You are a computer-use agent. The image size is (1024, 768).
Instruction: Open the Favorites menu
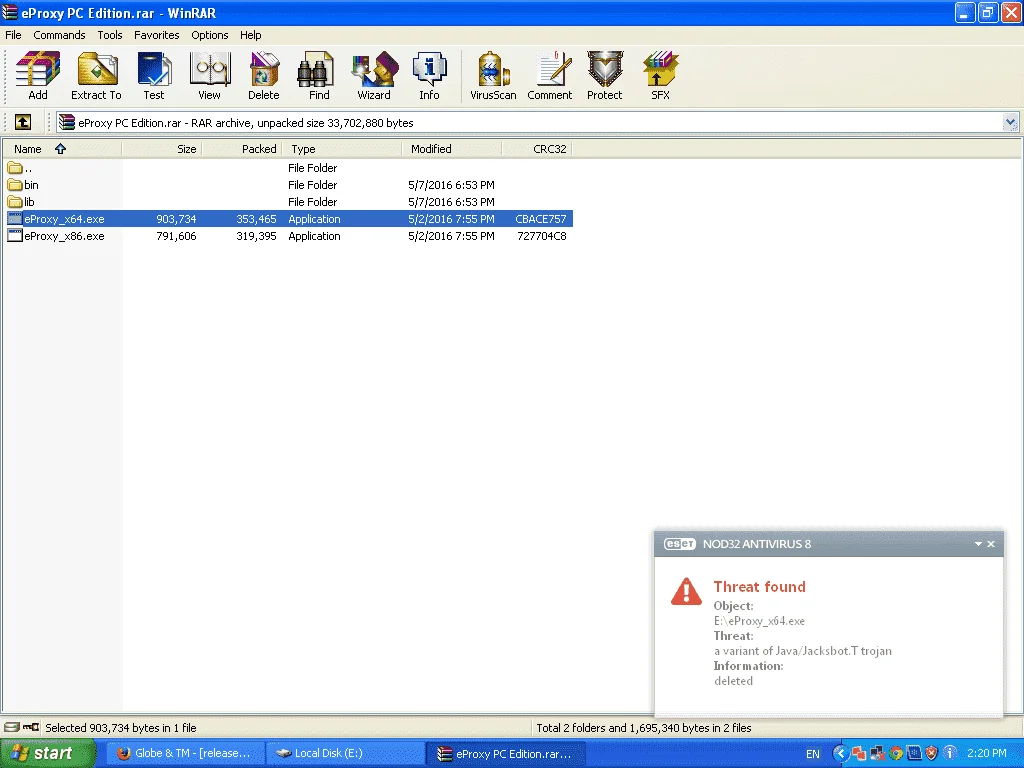[x=157, y=35]
